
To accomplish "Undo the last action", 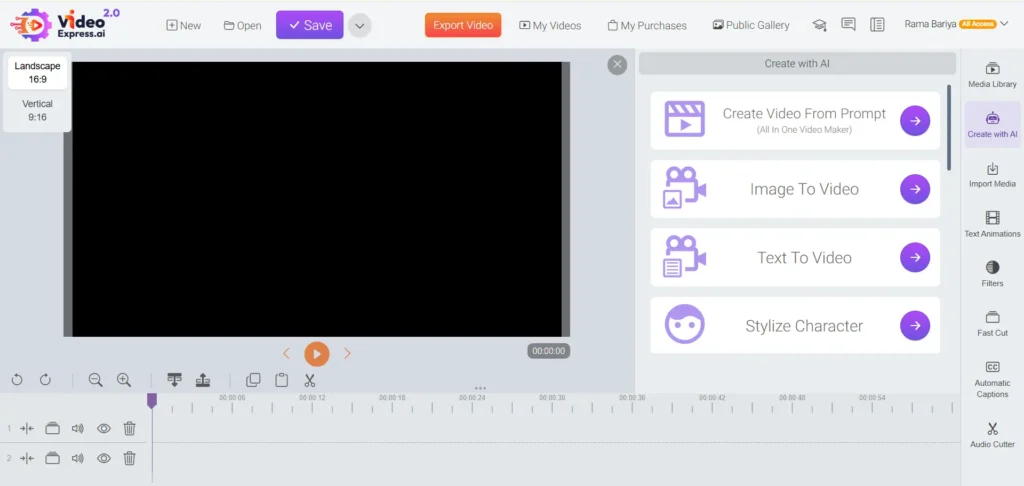I will click(x=17, y=380).
